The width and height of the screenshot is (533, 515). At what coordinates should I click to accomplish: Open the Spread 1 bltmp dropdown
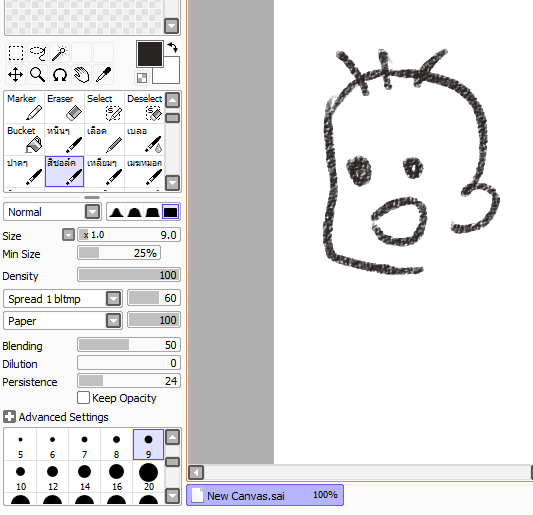coord(63,299)
